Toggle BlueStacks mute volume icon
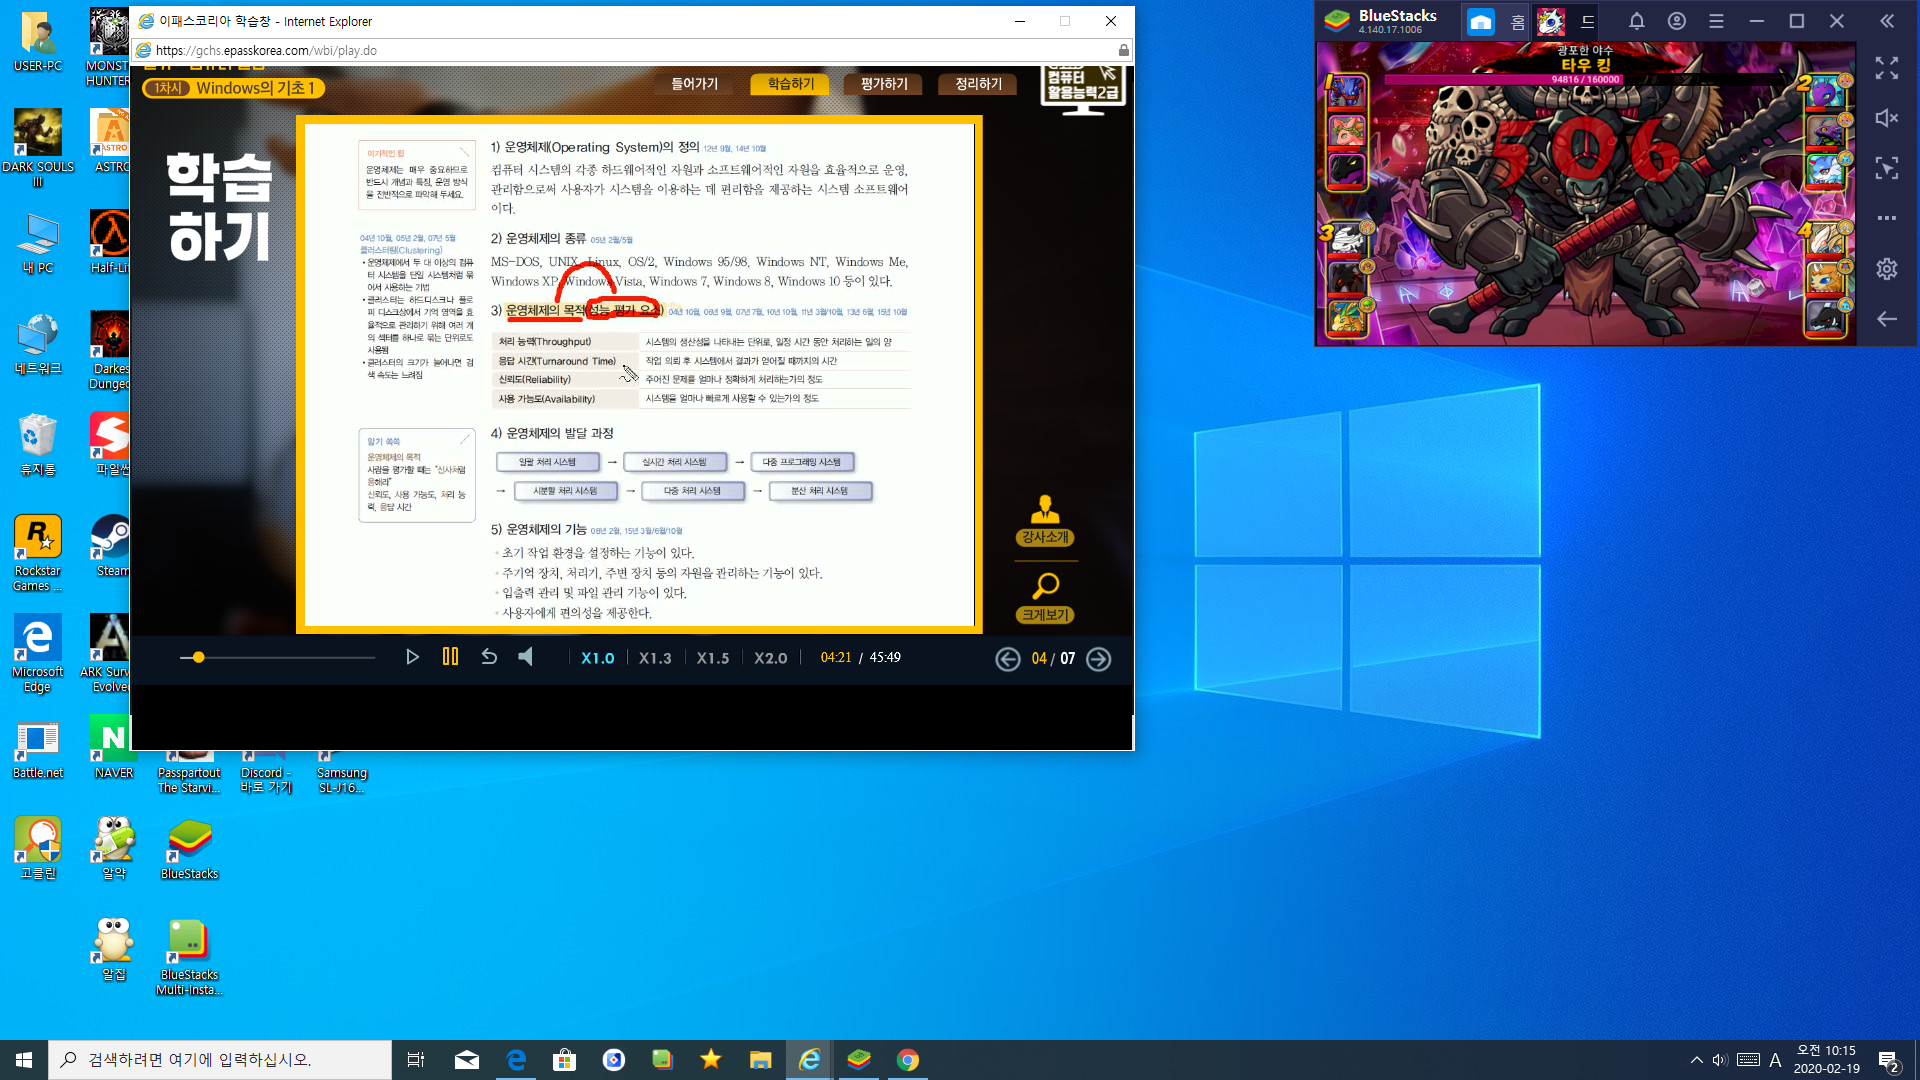The image size is (1920, 1080). 1887,118
